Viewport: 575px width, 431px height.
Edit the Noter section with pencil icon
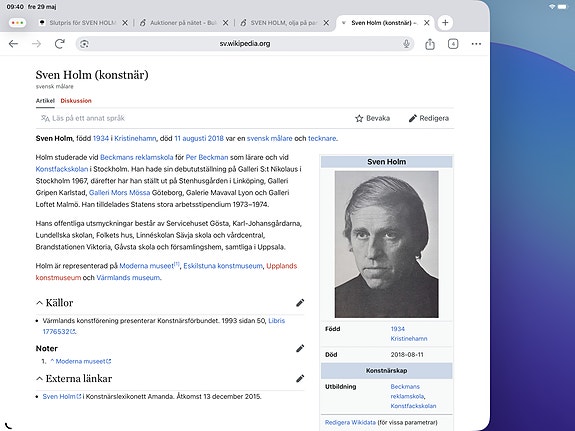[300, 348]
